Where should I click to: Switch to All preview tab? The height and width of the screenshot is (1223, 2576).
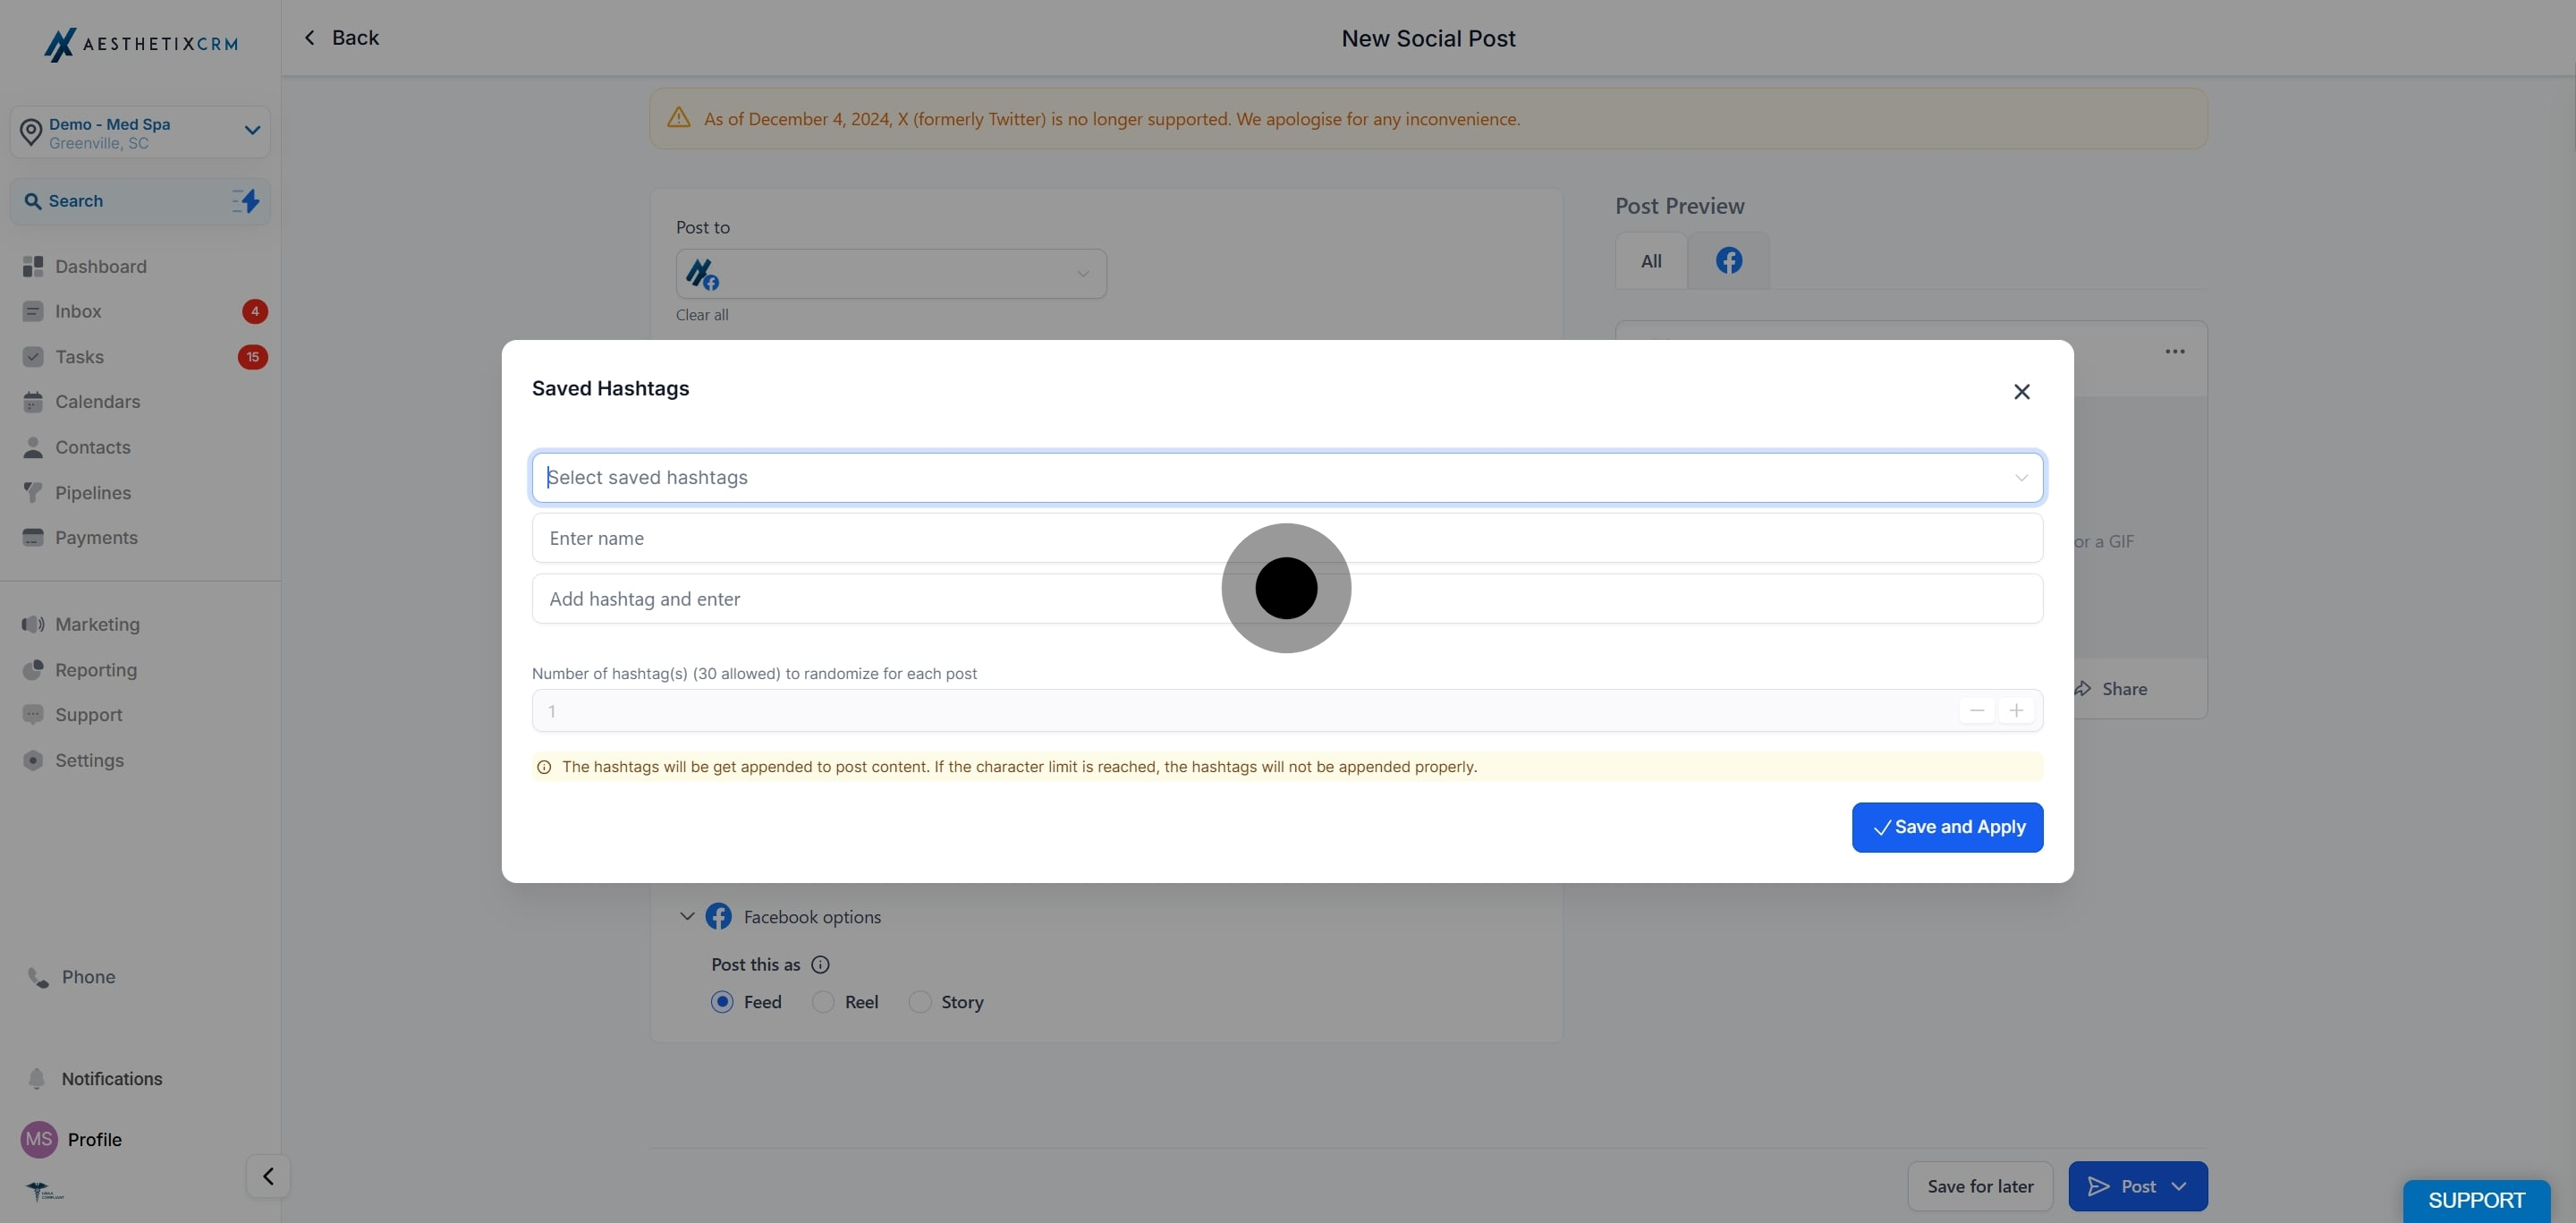1651,261
